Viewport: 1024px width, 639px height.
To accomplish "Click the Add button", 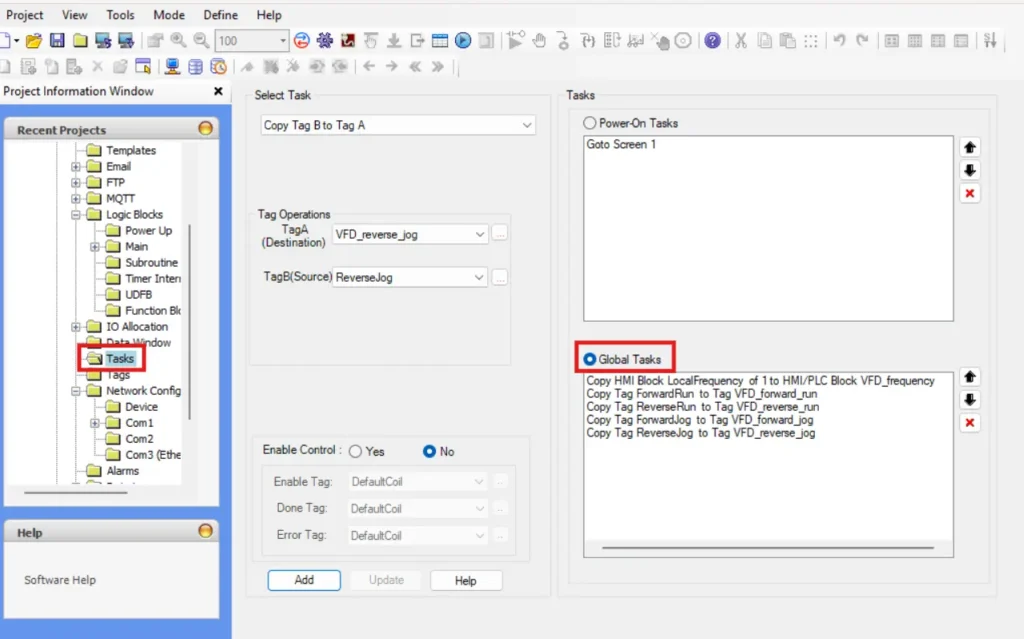I will click(x=304, y=580).
